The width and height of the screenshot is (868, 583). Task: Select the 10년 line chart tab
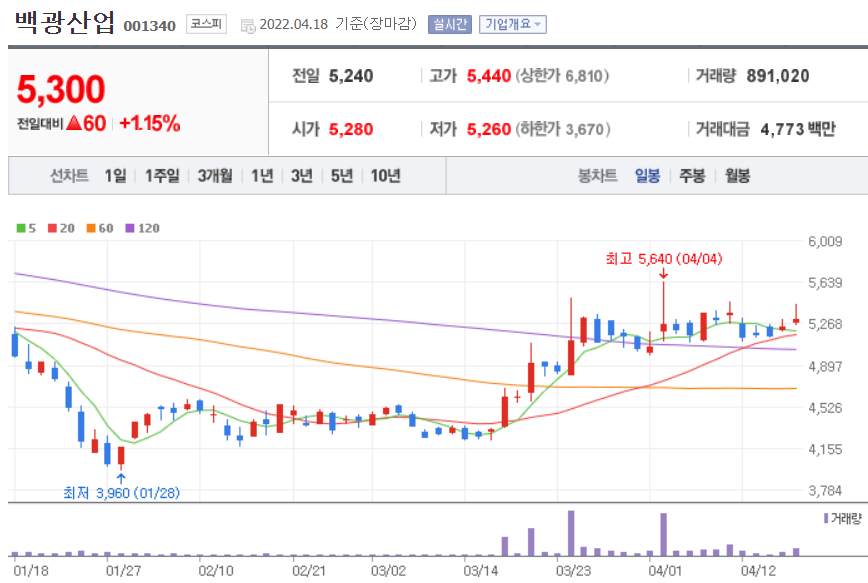click(x=385, y=176)
